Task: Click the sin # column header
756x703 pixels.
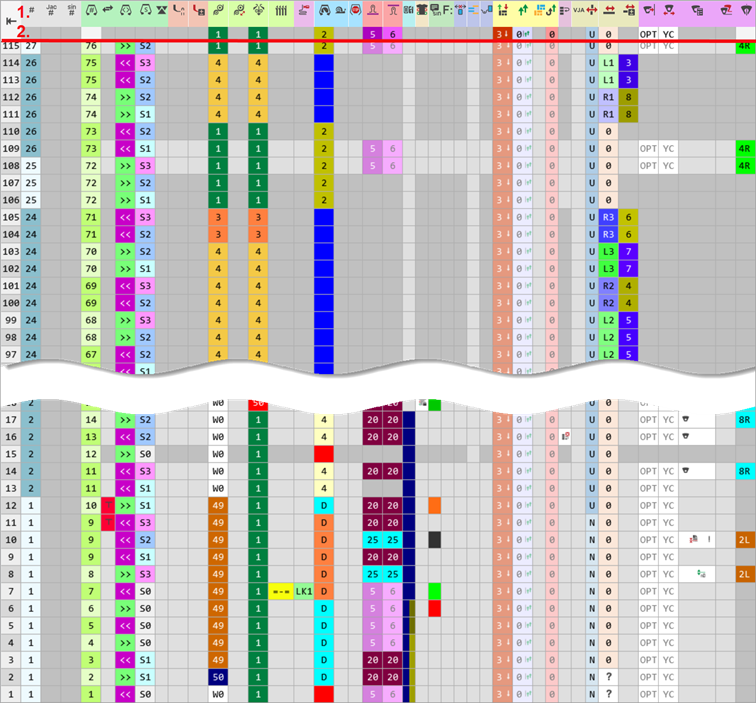Action: (x=71, y=11)
